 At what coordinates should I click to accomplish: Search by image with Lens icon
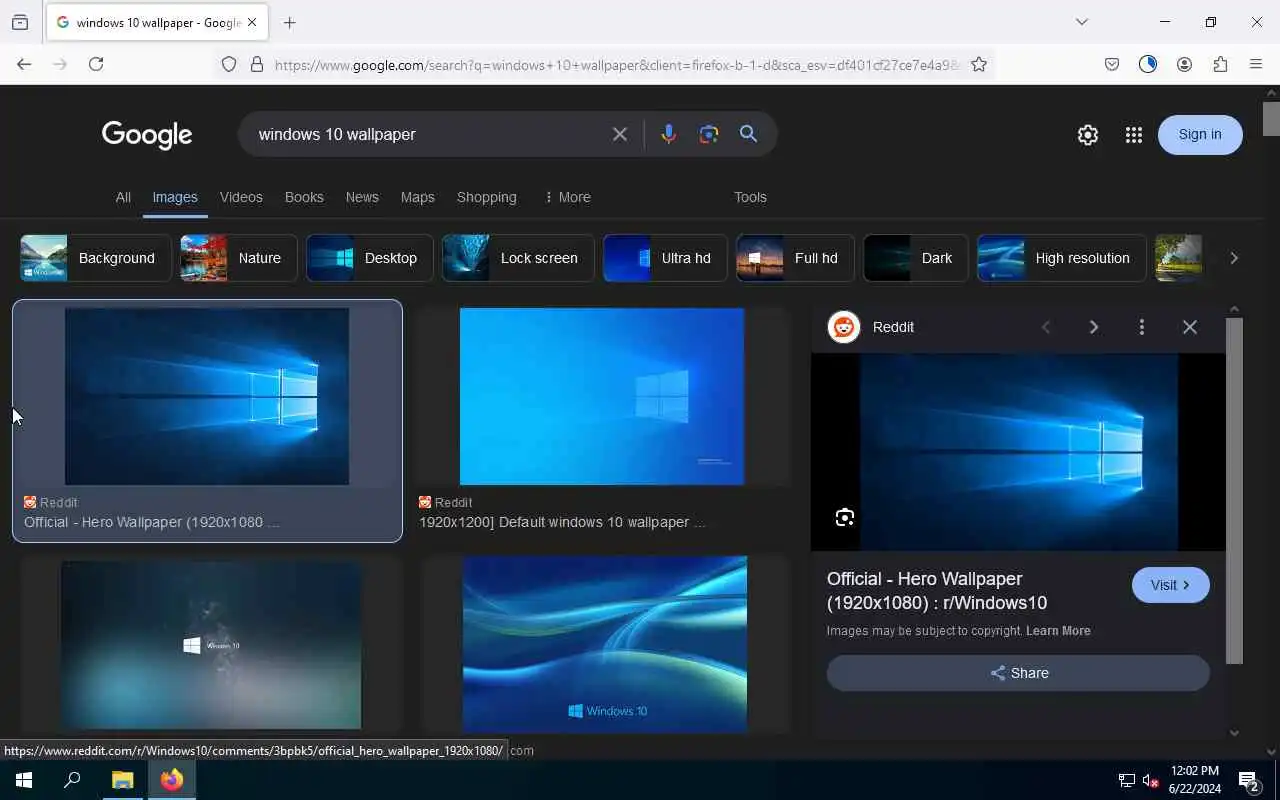point(709,134)
